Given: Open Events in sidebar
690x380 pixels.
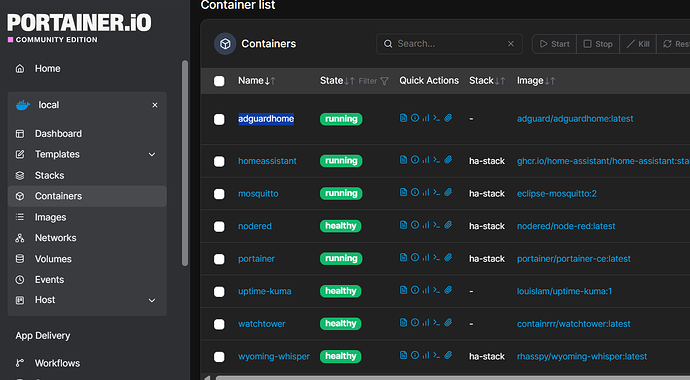Looking at the screenshot, I should click(87, 280).
